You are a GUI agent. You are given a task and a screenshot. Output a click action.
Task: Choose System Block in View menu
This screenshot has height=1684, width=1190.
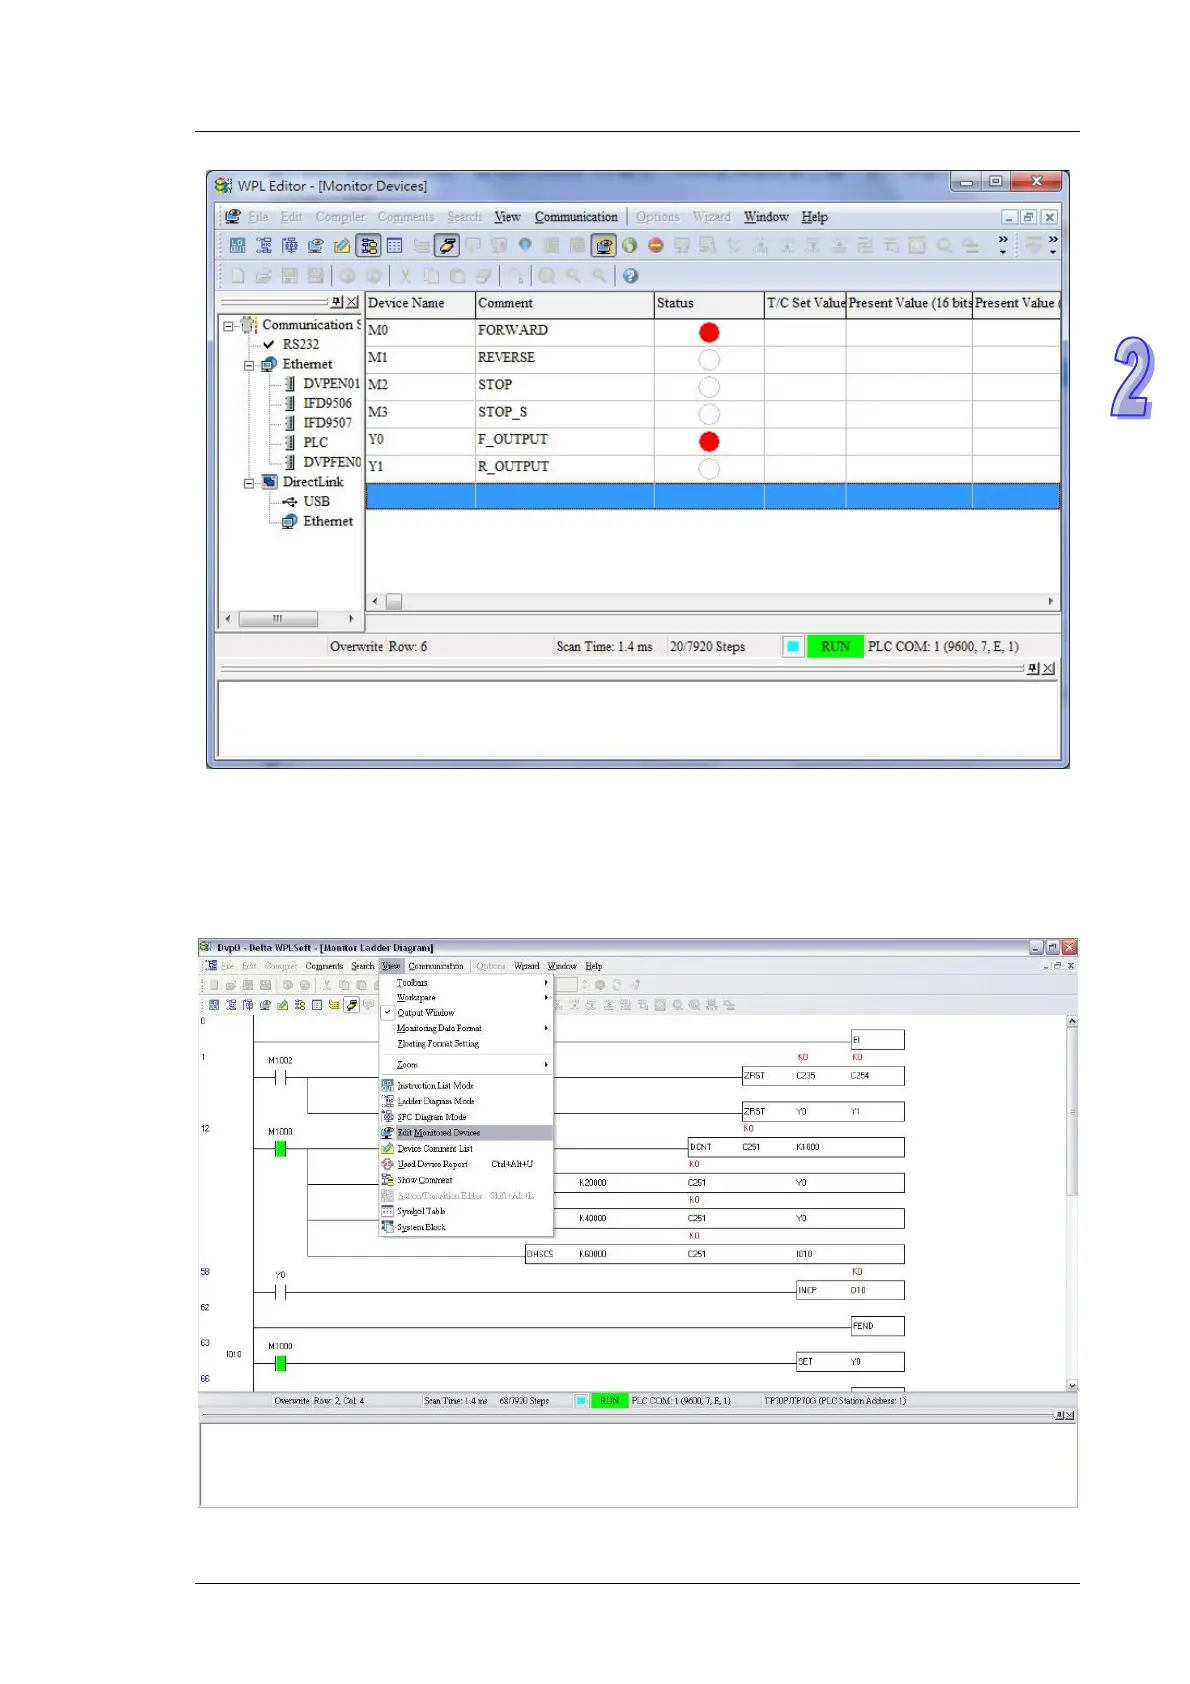pyautogui.click(x=466, y=1227)
